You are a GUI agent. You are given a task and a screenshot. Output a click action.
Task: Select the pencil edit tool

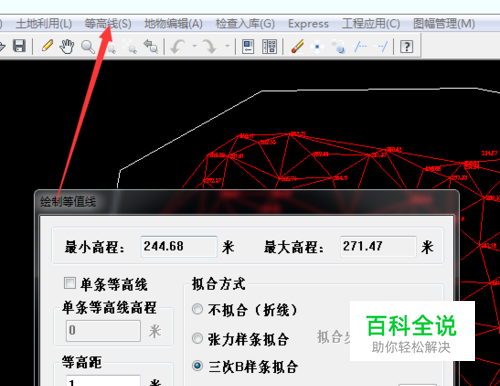(47, 45)
